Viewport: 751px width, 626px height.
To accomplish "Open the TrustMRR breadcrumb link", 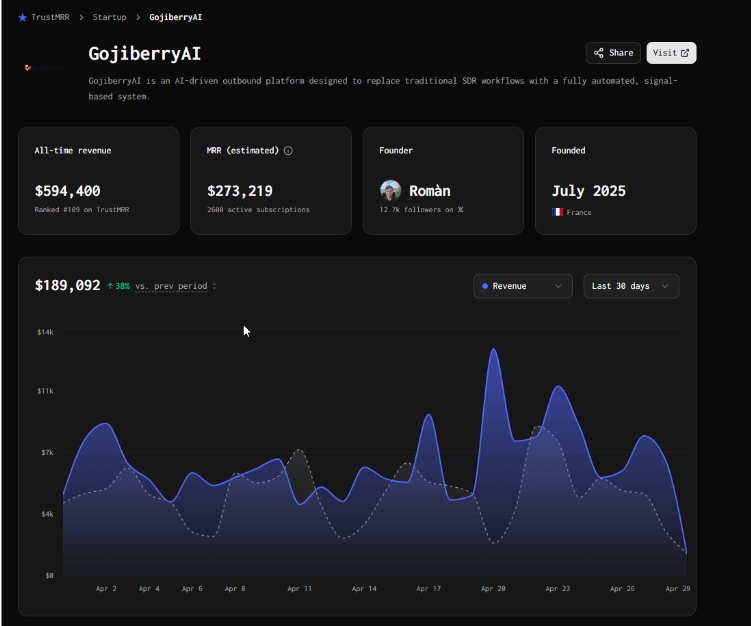I will pos(50,17).
